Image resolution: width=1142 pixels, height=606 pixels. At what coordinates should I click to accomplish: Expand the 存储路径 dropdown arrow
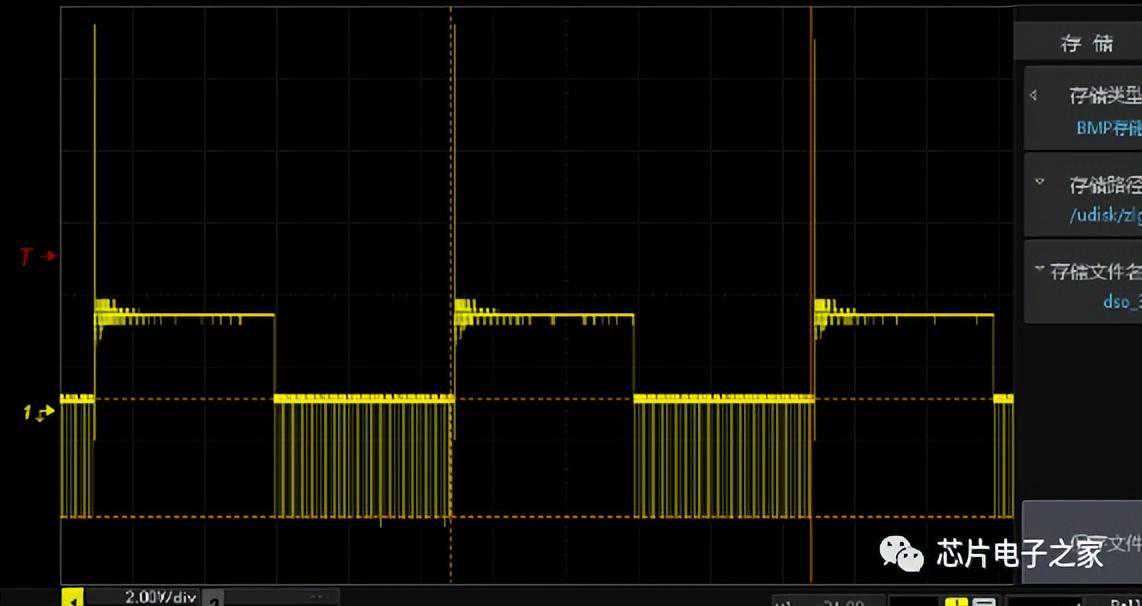(1040, 183)
